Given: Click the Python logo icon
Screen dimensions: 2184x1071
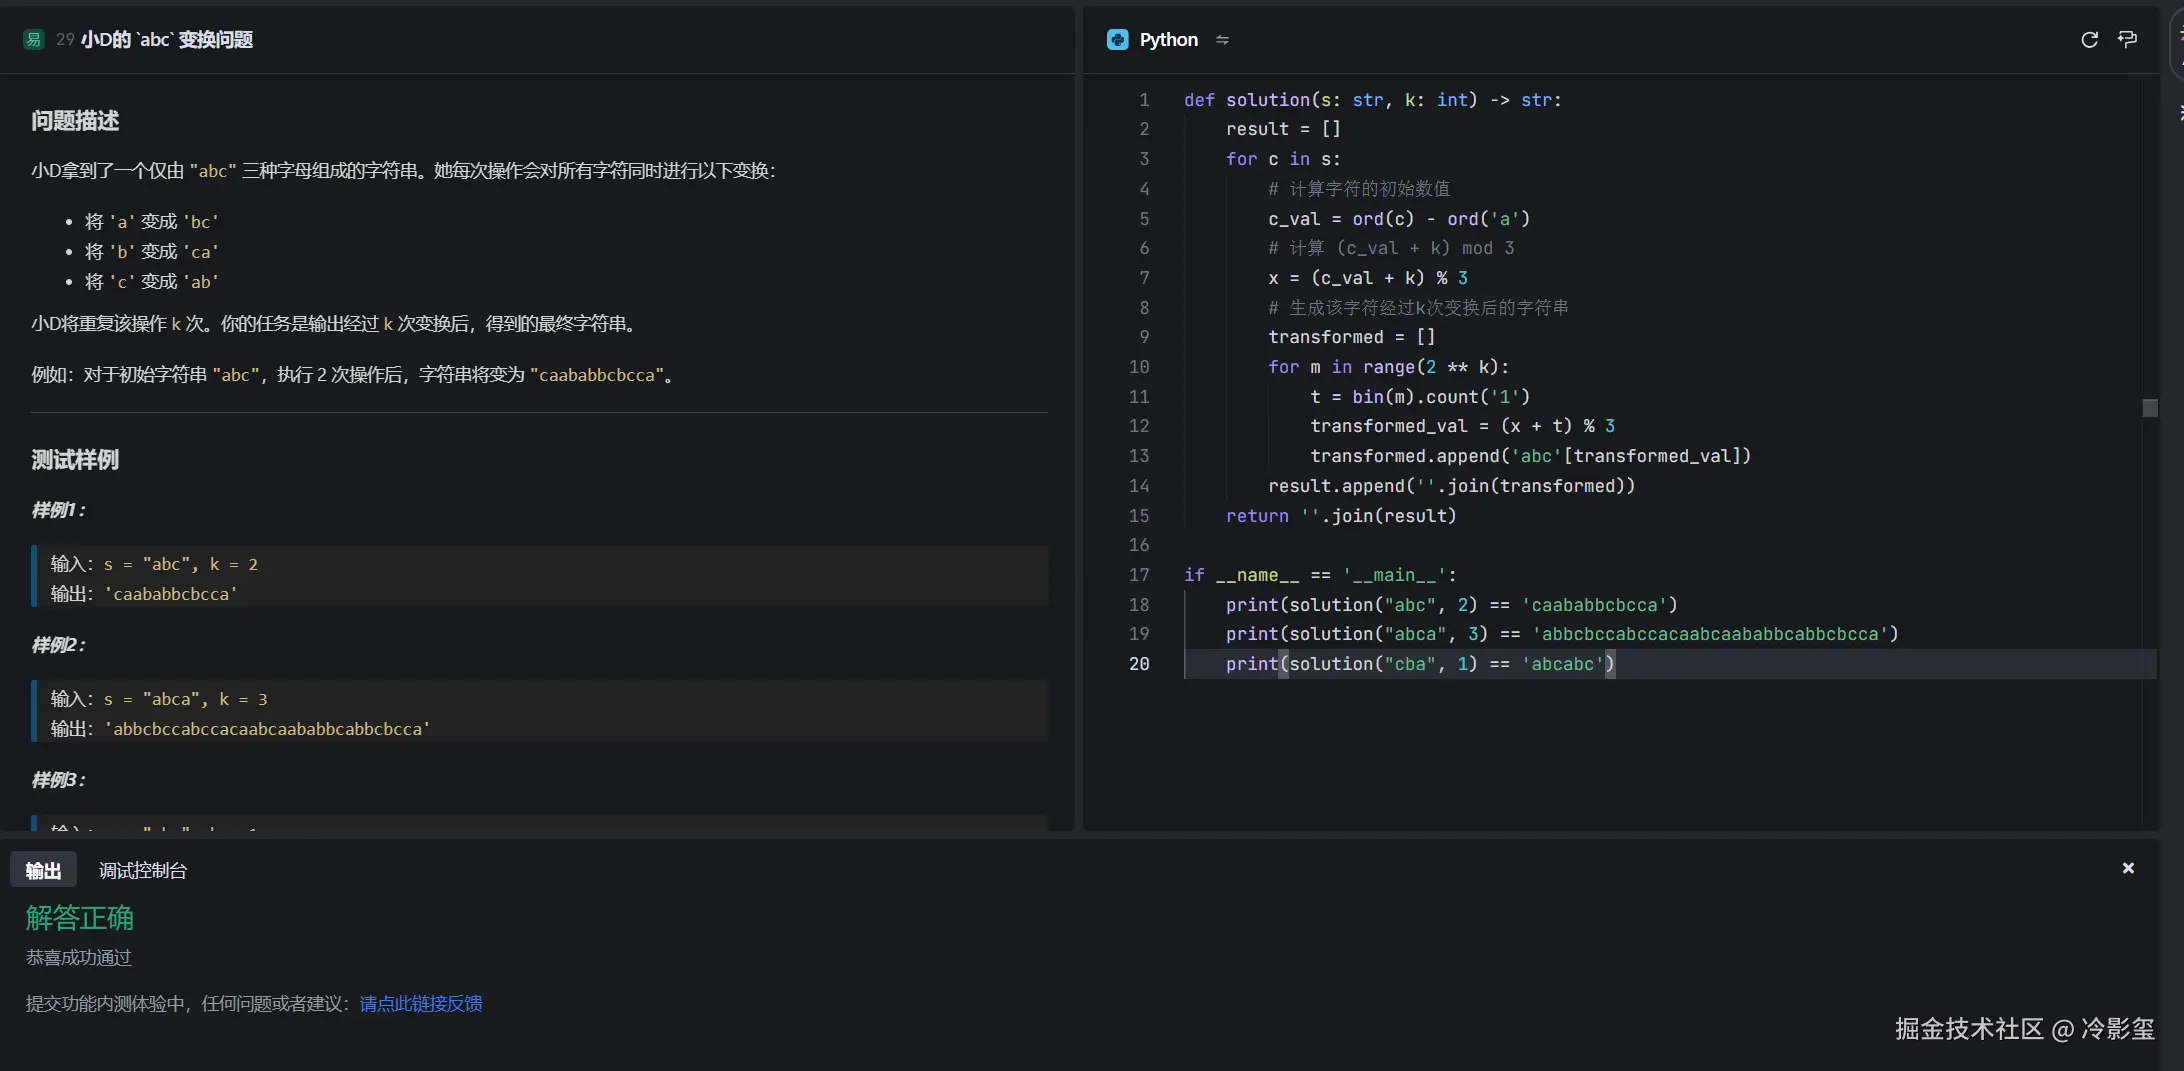Looking at the screenshot, I should 1117,40.
